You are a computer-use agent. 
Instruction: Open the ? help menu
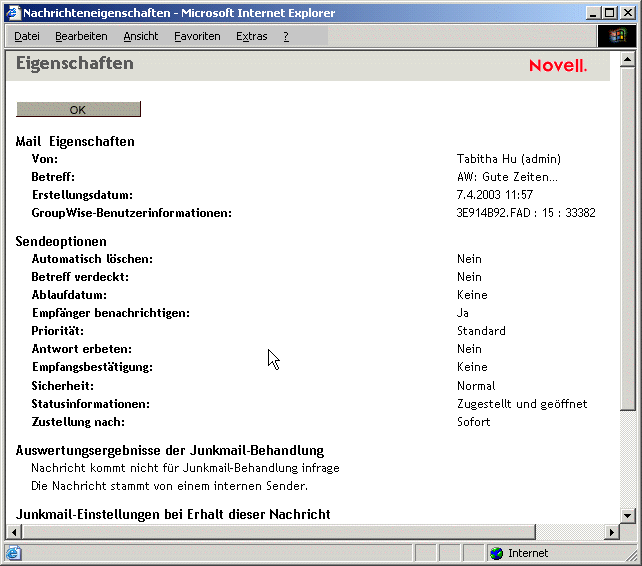[x=286, y=36]
